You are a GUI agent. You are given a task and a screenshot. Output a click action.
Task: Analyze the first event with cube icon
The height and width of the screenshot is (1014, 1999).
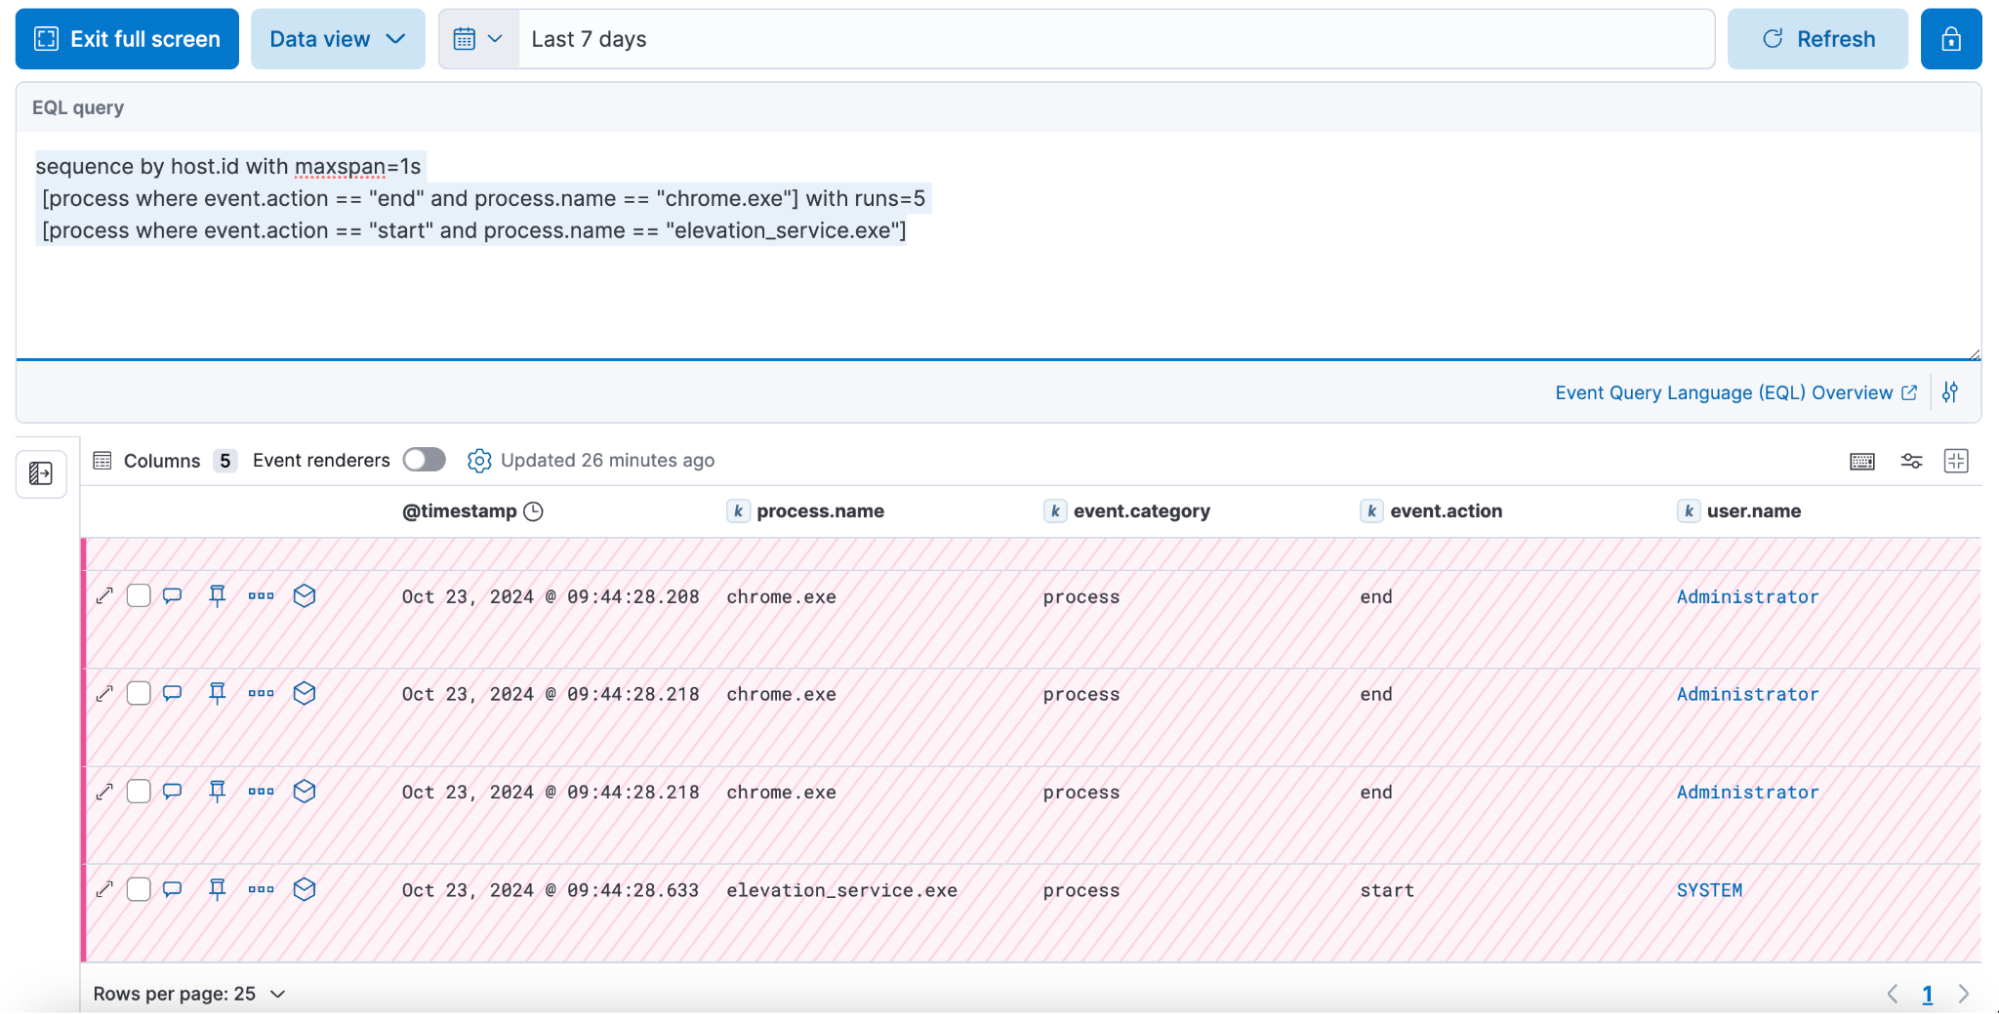[305, 596]
